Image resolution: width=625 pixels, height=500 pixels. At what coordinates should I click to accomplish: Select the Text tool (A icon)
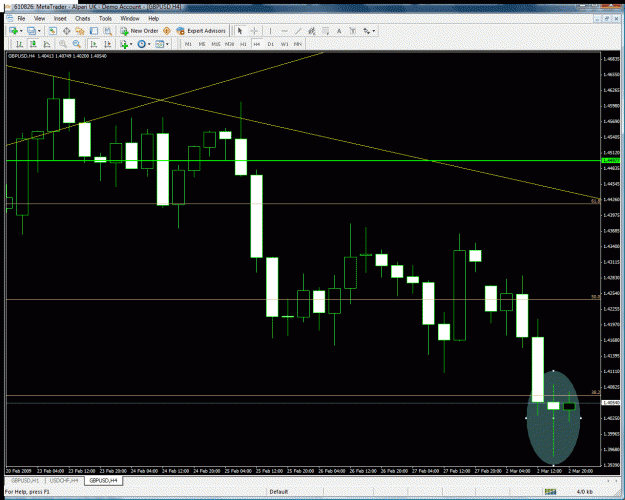coord(339,31)
